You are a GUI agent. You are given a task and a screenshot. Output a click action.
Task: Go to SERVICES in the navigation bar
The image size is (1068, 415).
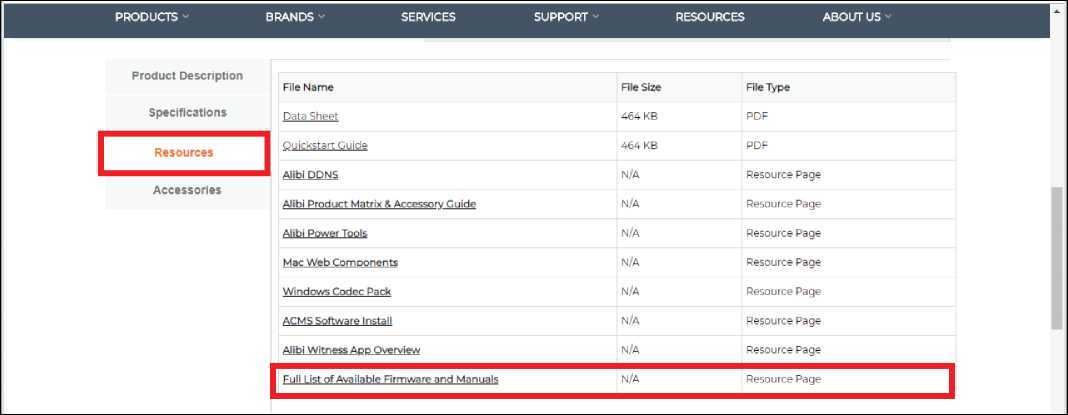coord(428,17)
